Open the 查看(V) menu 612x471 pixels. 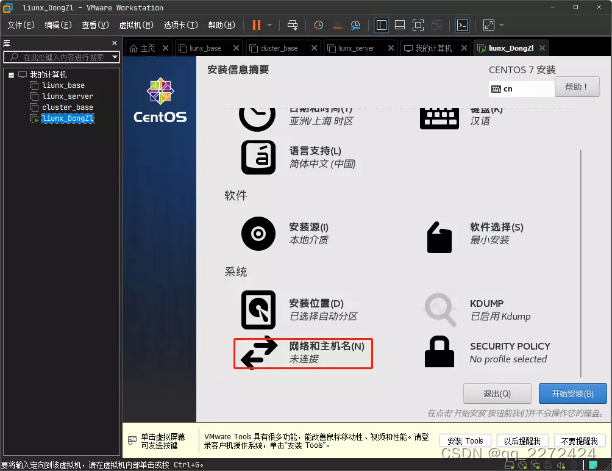(95, 25)
